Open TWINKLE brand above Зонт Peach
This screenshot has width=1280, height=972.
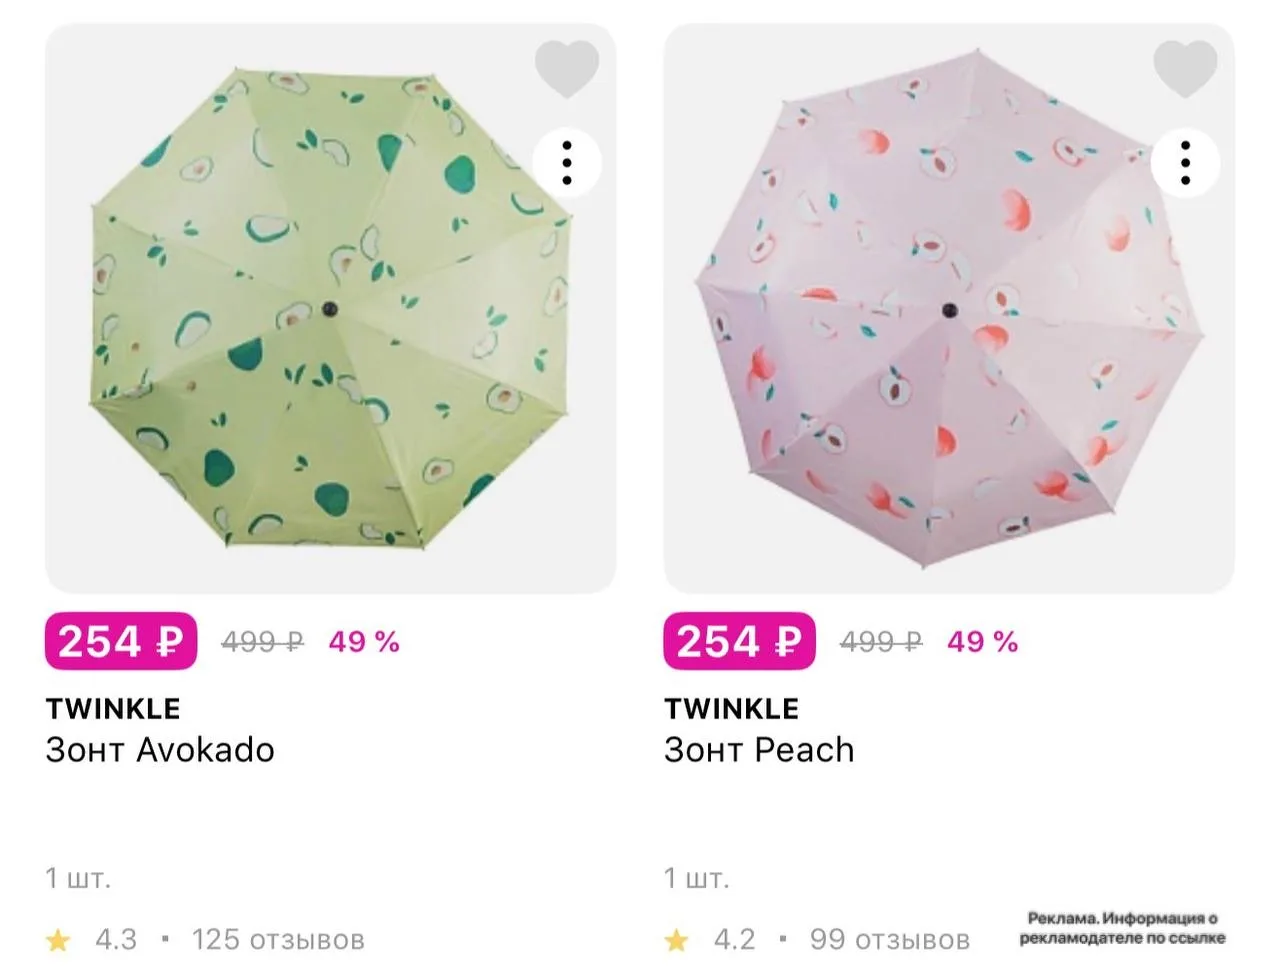(x=732, y=709)
